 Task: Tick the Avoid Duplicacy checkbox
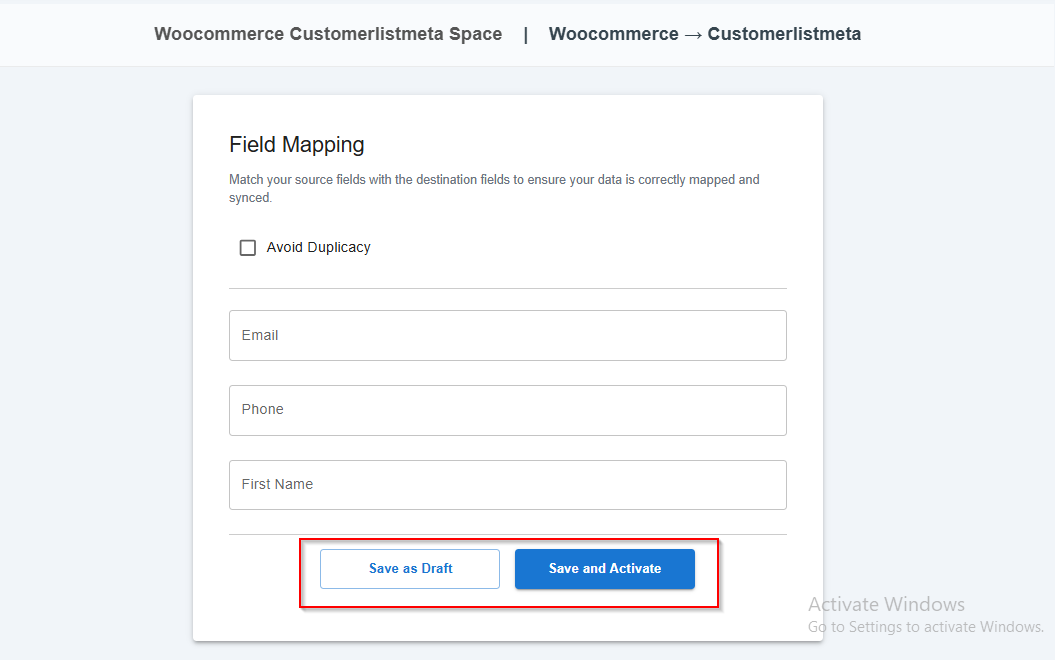coord(248,248)
